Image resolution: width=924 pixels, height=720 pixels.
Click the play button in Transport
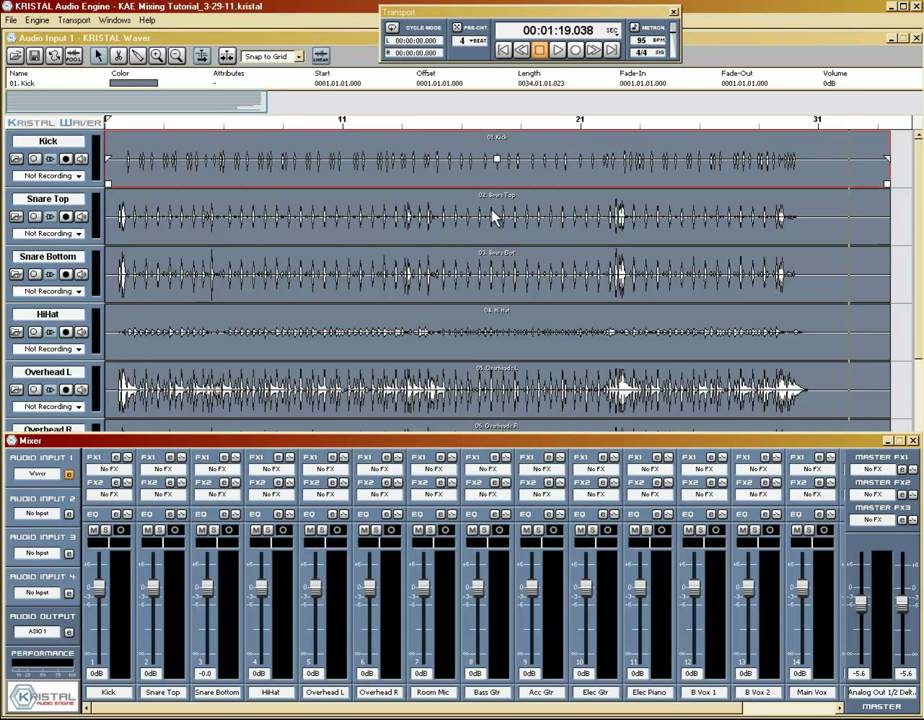[x=557, y=50]
